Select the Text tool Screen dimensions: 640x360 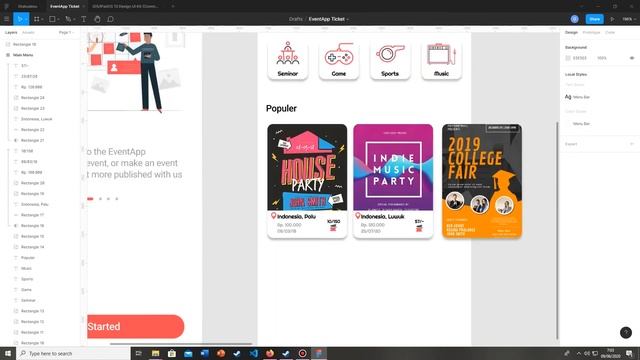[x=84, y=19]
